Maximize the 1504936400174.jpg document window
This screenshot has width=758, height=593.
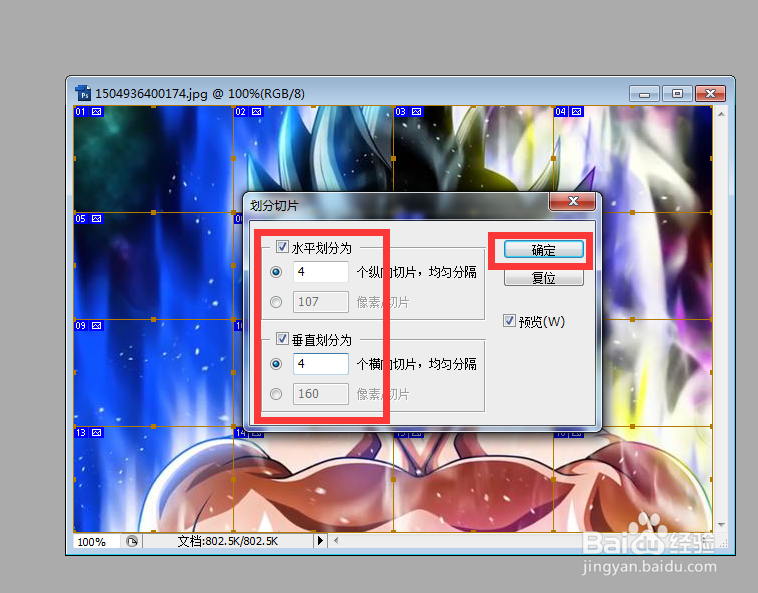tap(677, 94)
